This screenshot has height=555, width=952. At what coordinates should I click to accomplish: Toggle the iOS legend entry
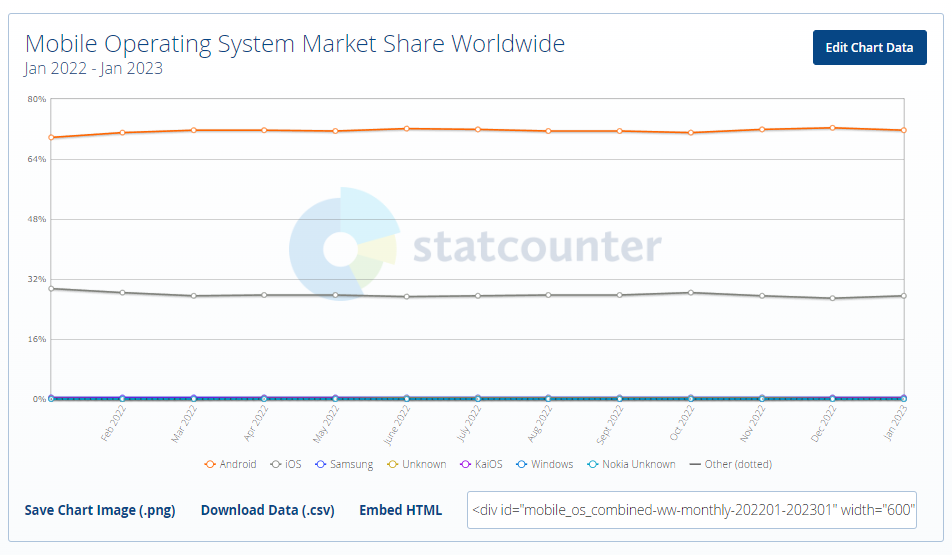286,464
